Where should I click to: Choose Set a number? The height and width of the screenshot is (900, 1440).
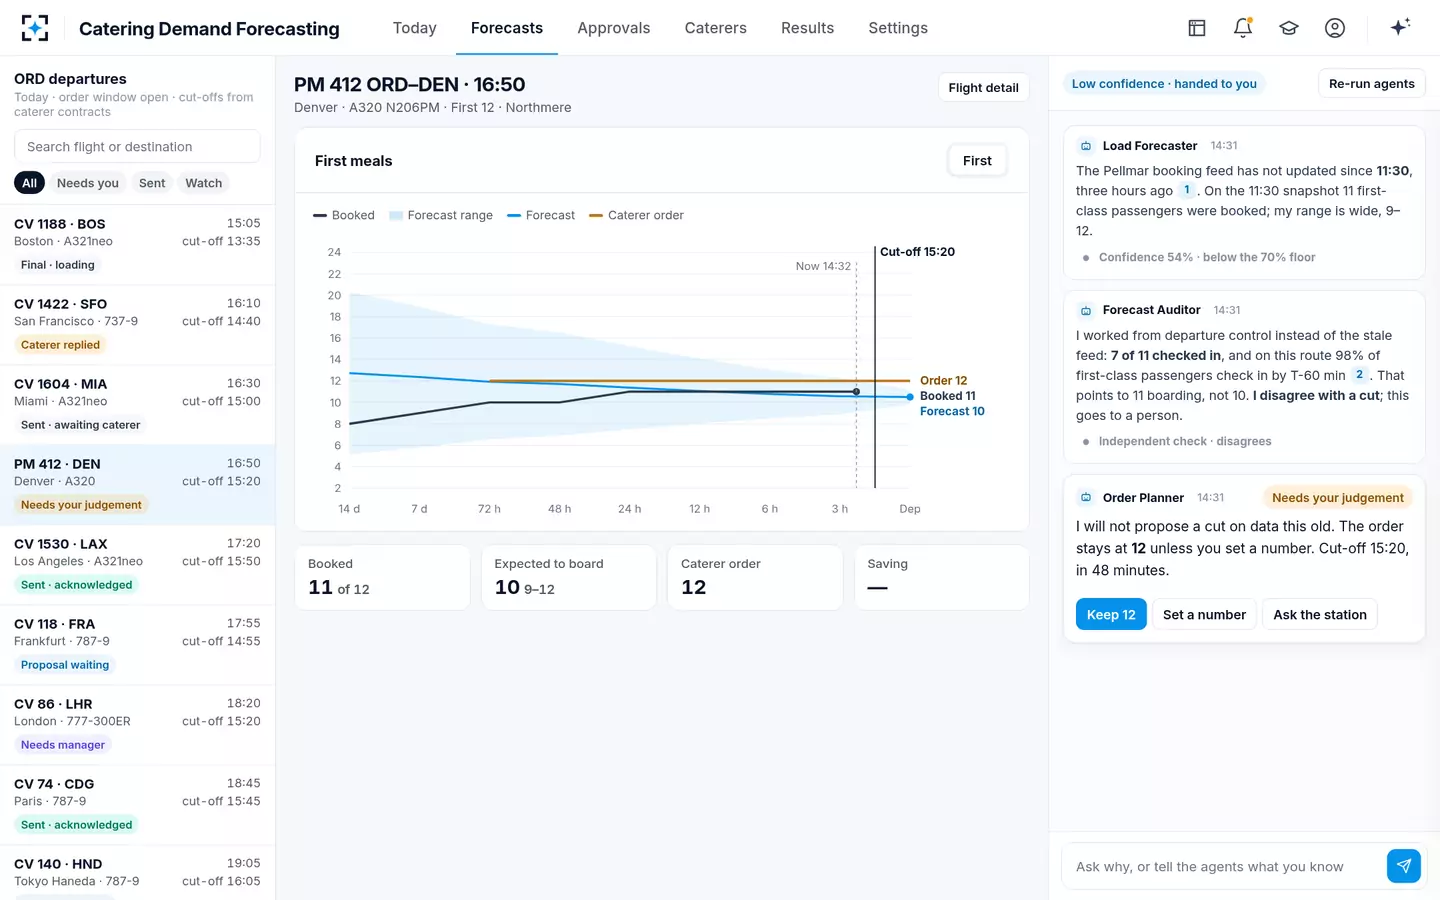click(1204, 615)
